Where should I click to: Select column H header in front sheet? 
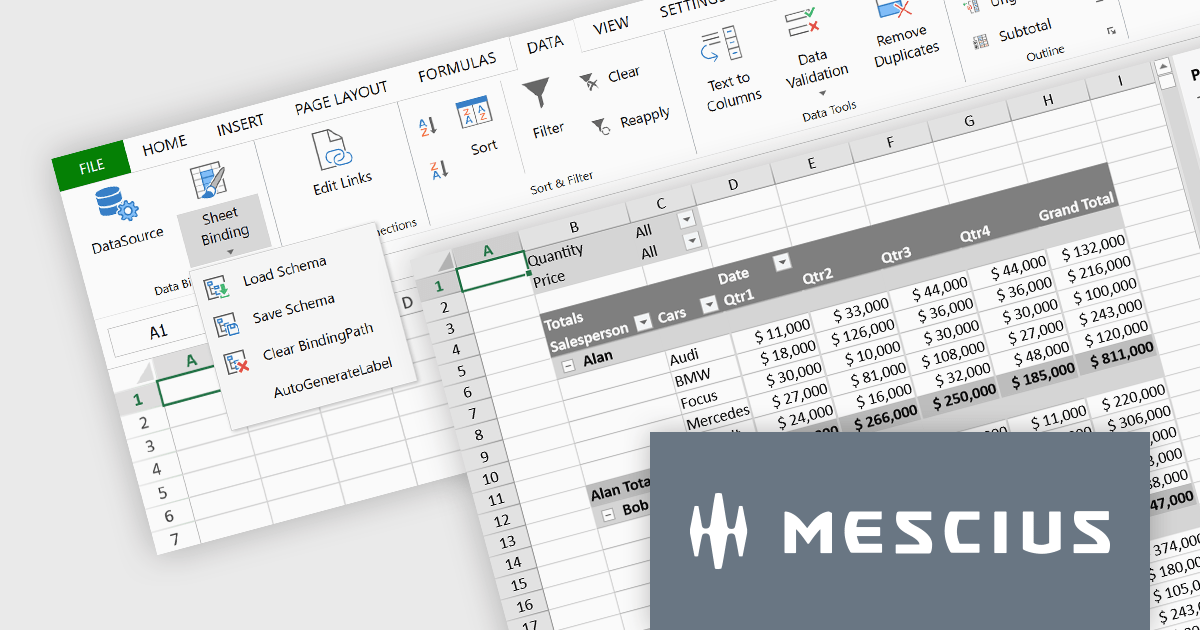click(x=1048, y=100)
